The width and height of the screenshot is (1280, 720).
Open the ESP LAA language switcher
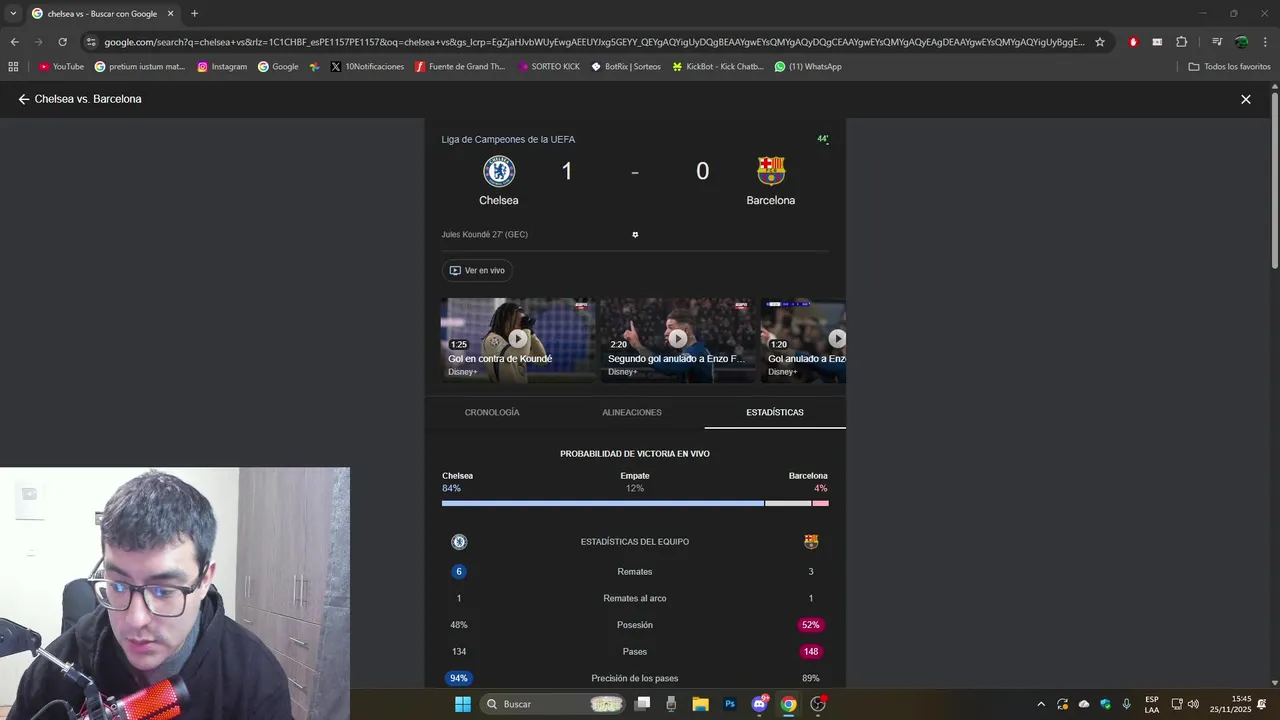pos(1152,704)
